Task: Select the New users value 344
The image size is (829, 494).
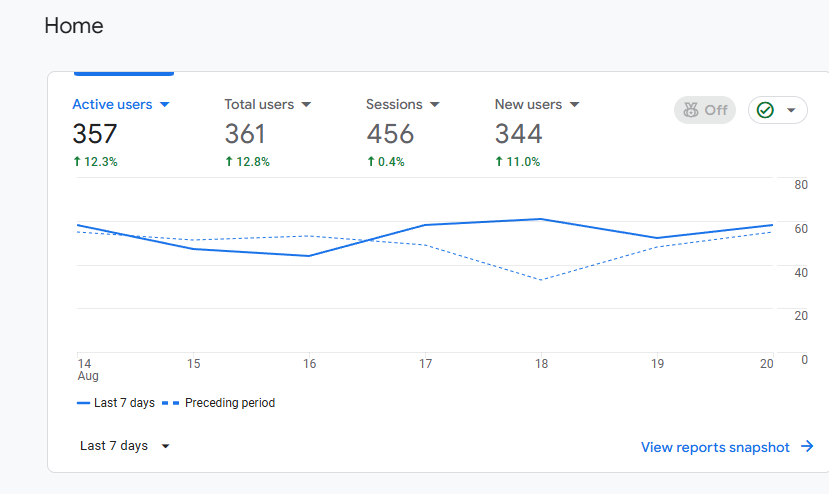Action: point(519,134)
